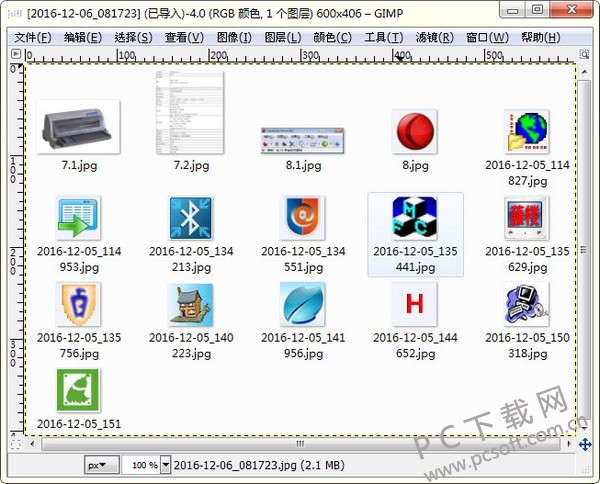600x484 pixels.
Task: Click the horizontal scrollbar thumb
Action: (300, 444)
